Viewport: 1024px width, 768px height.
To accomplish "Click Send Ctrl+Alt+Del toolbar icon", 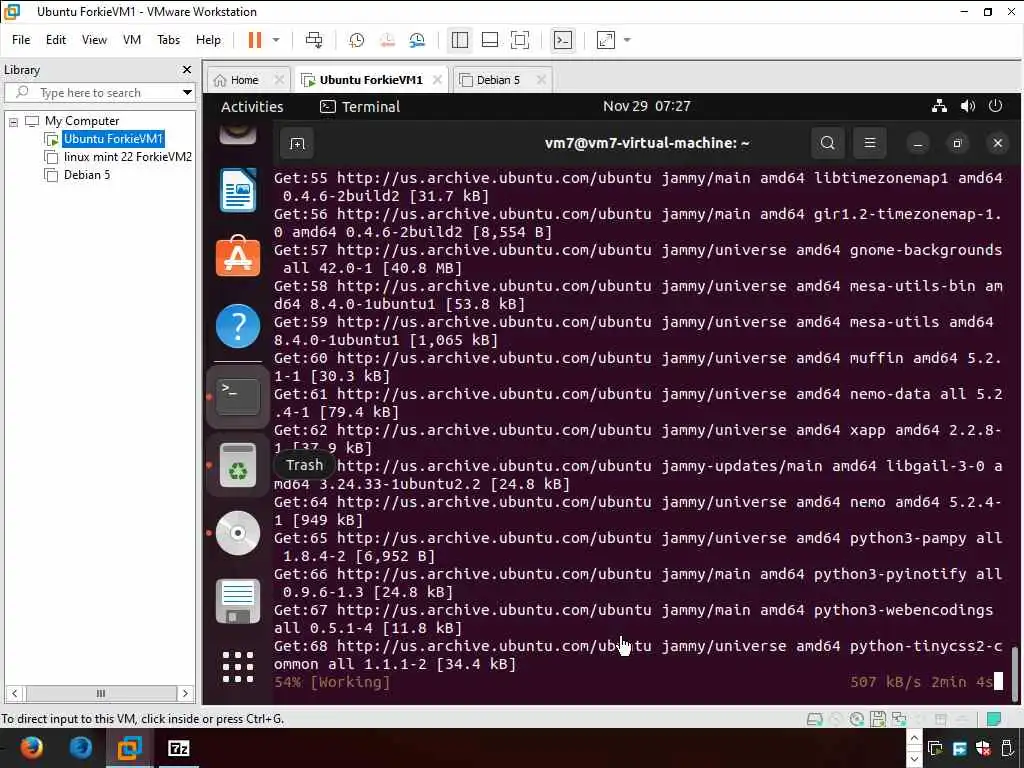I will pyautogui.click(x=314, y=40).
